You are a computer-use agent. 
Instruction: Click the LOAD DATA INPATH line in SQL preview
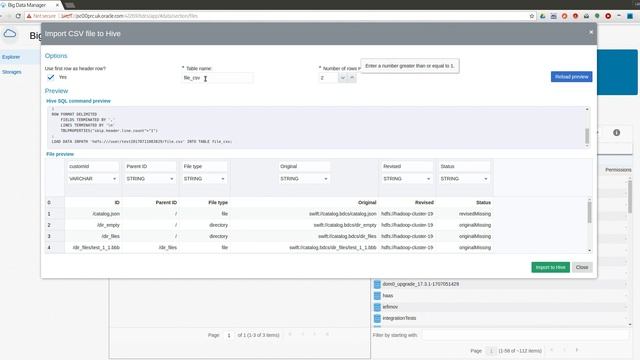click(142, 142)
